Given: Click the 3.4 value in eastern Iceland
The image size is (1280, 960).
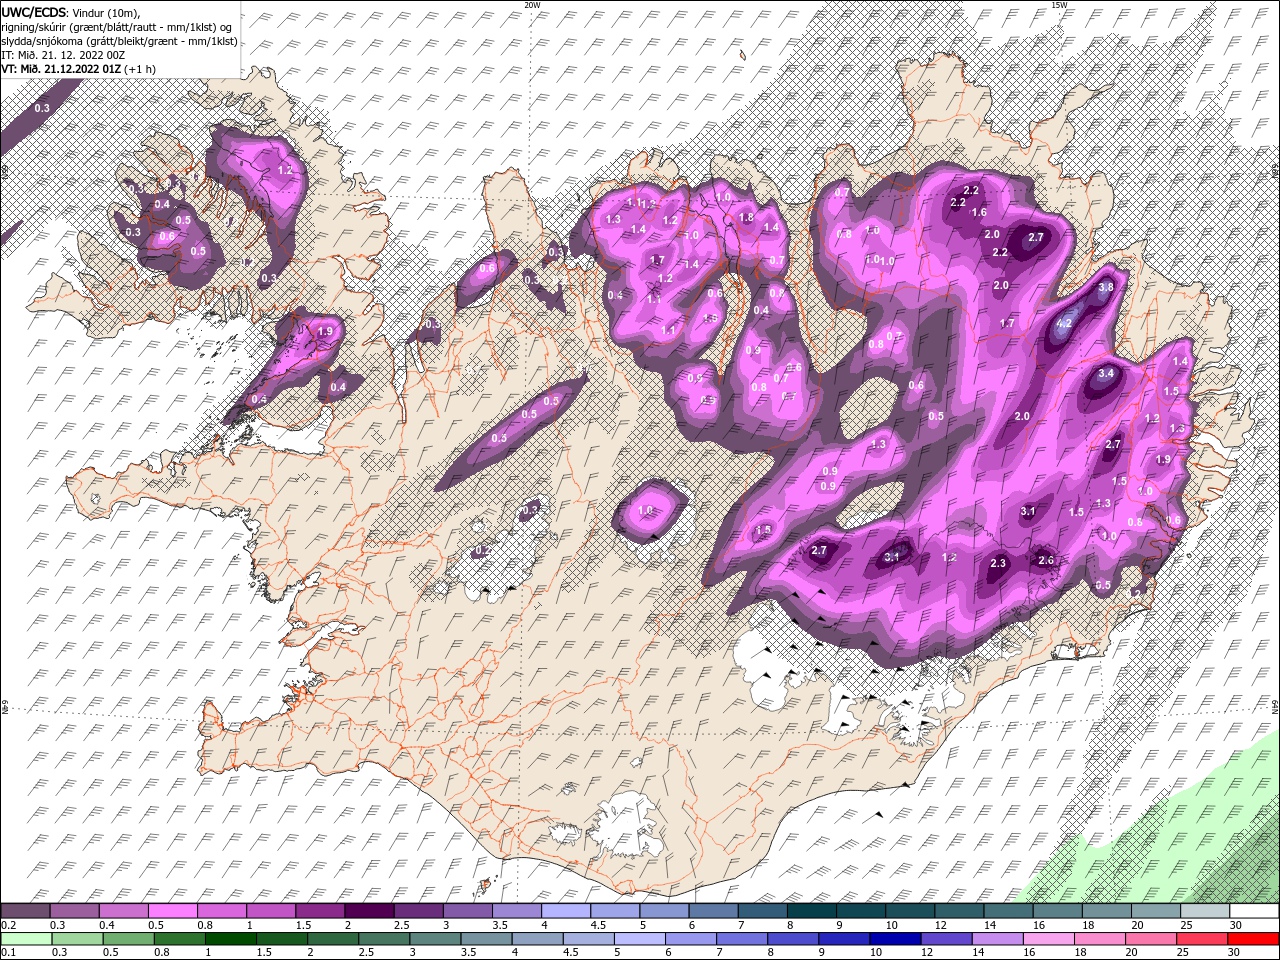Looking at the screenshot, I should click(1105, 373).
